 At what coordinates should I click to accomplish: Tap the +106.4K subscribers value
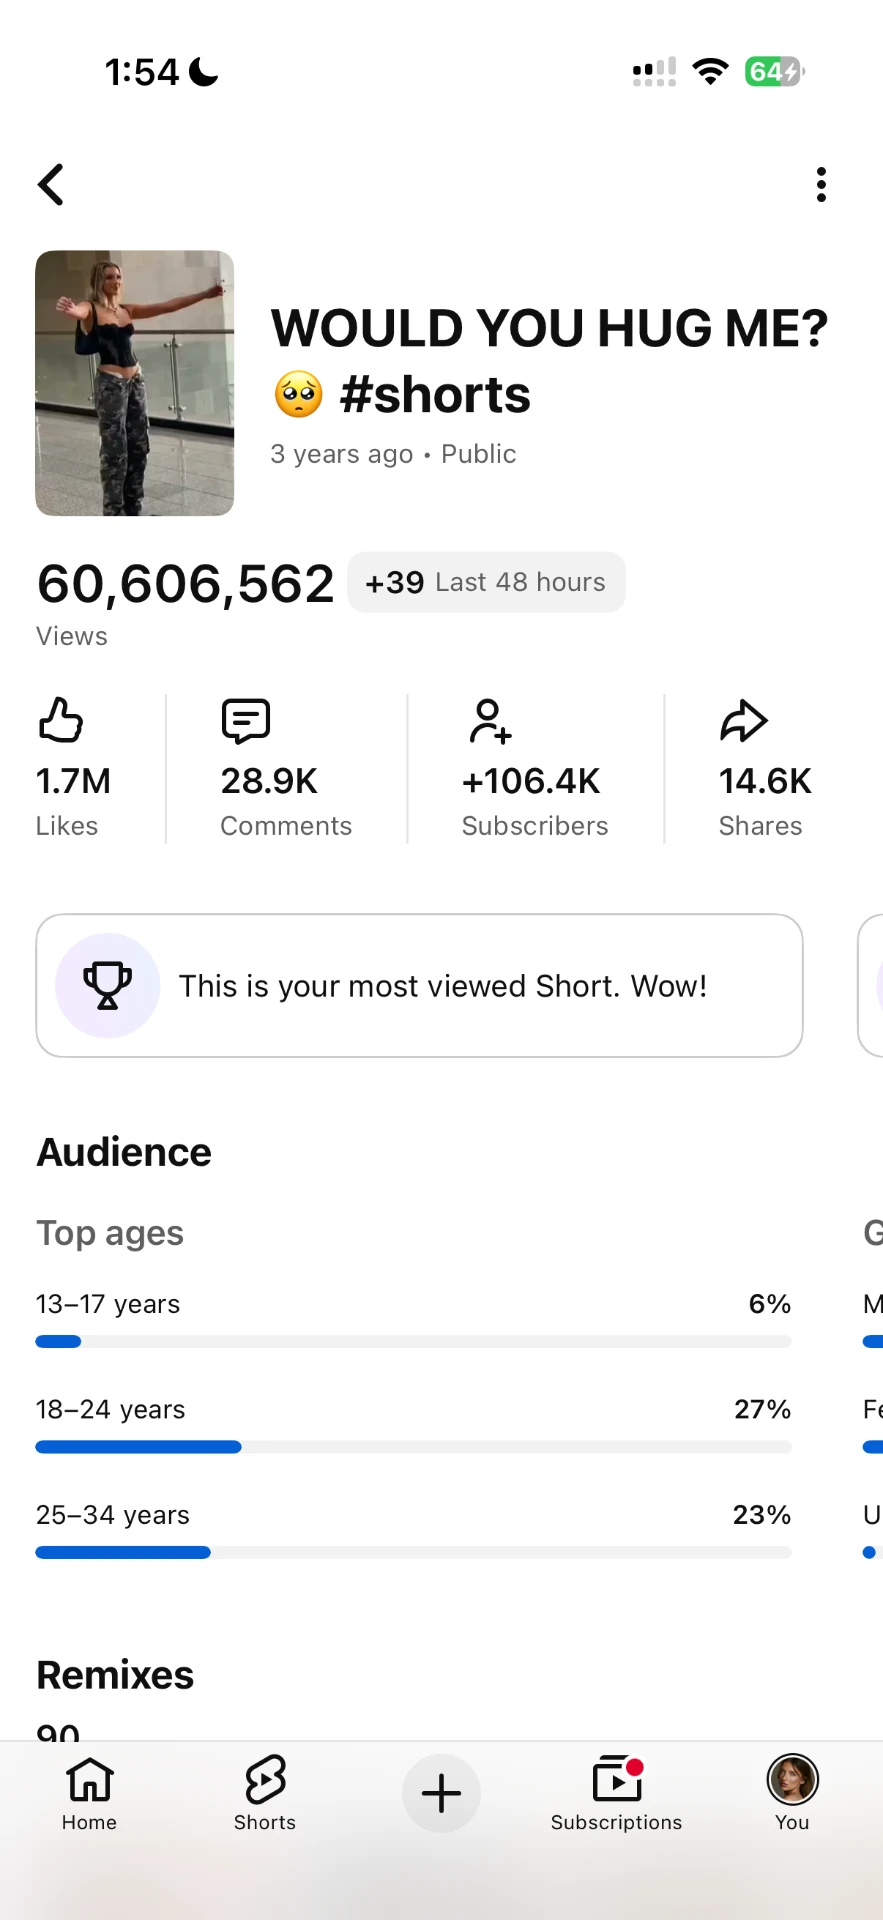coord(531,781)
